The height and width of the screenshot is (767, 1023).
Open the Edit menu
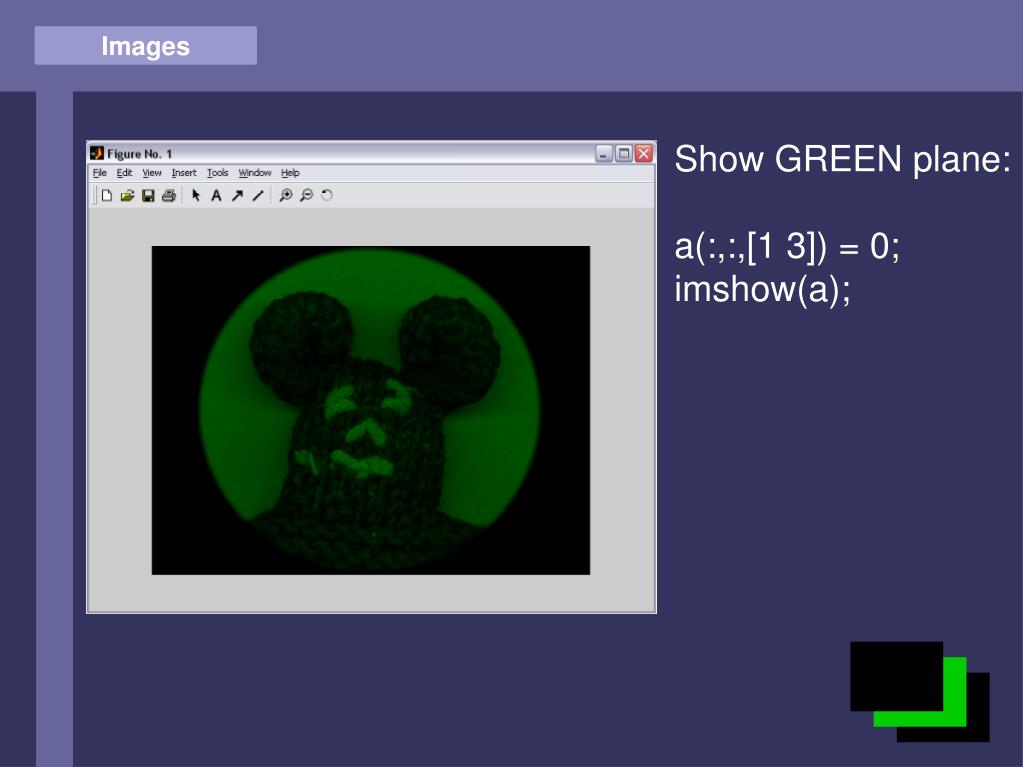(x=124, y=173)
